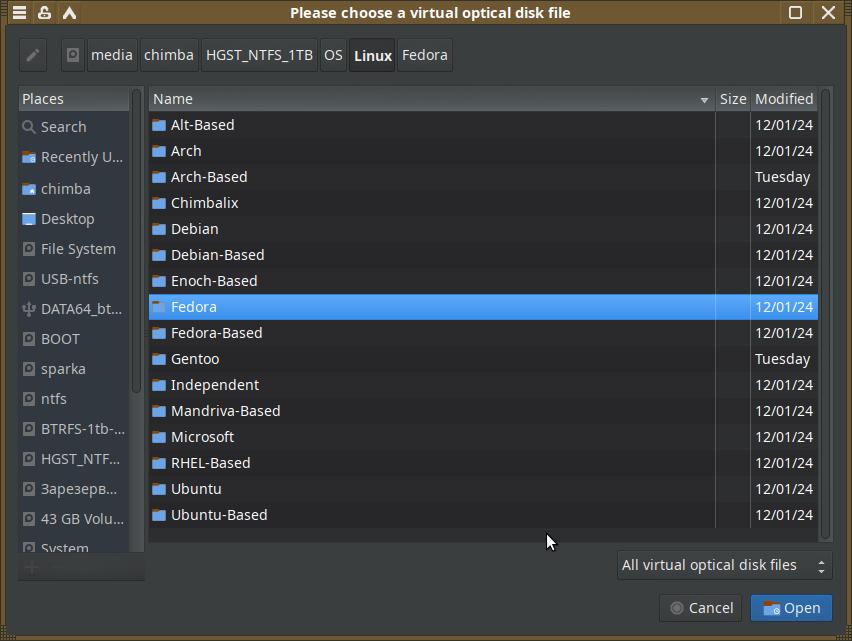Switch to the HGST_NTFS_1TB path button
Screen dimensions: 852x641
pos(259,55)
